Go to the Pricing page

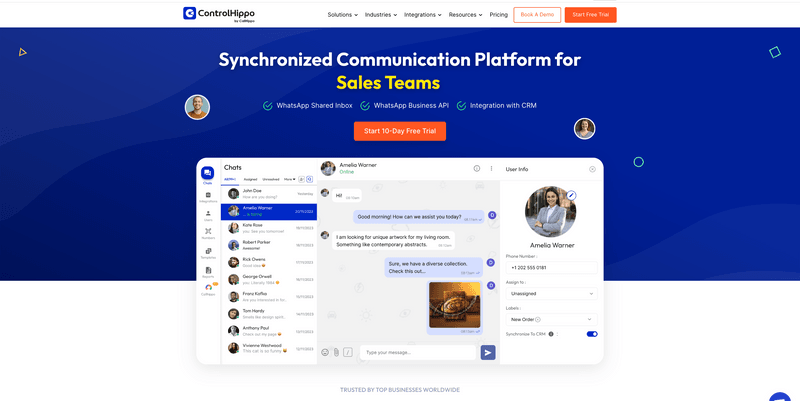[x=499, y=15]
